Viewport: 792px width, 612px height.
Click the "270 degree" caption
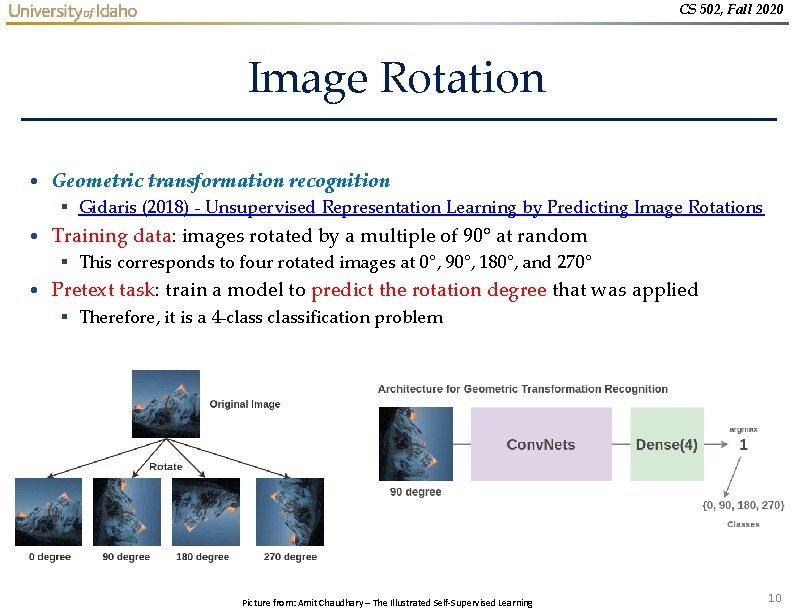pyautogui.click(x=290, y=556)
